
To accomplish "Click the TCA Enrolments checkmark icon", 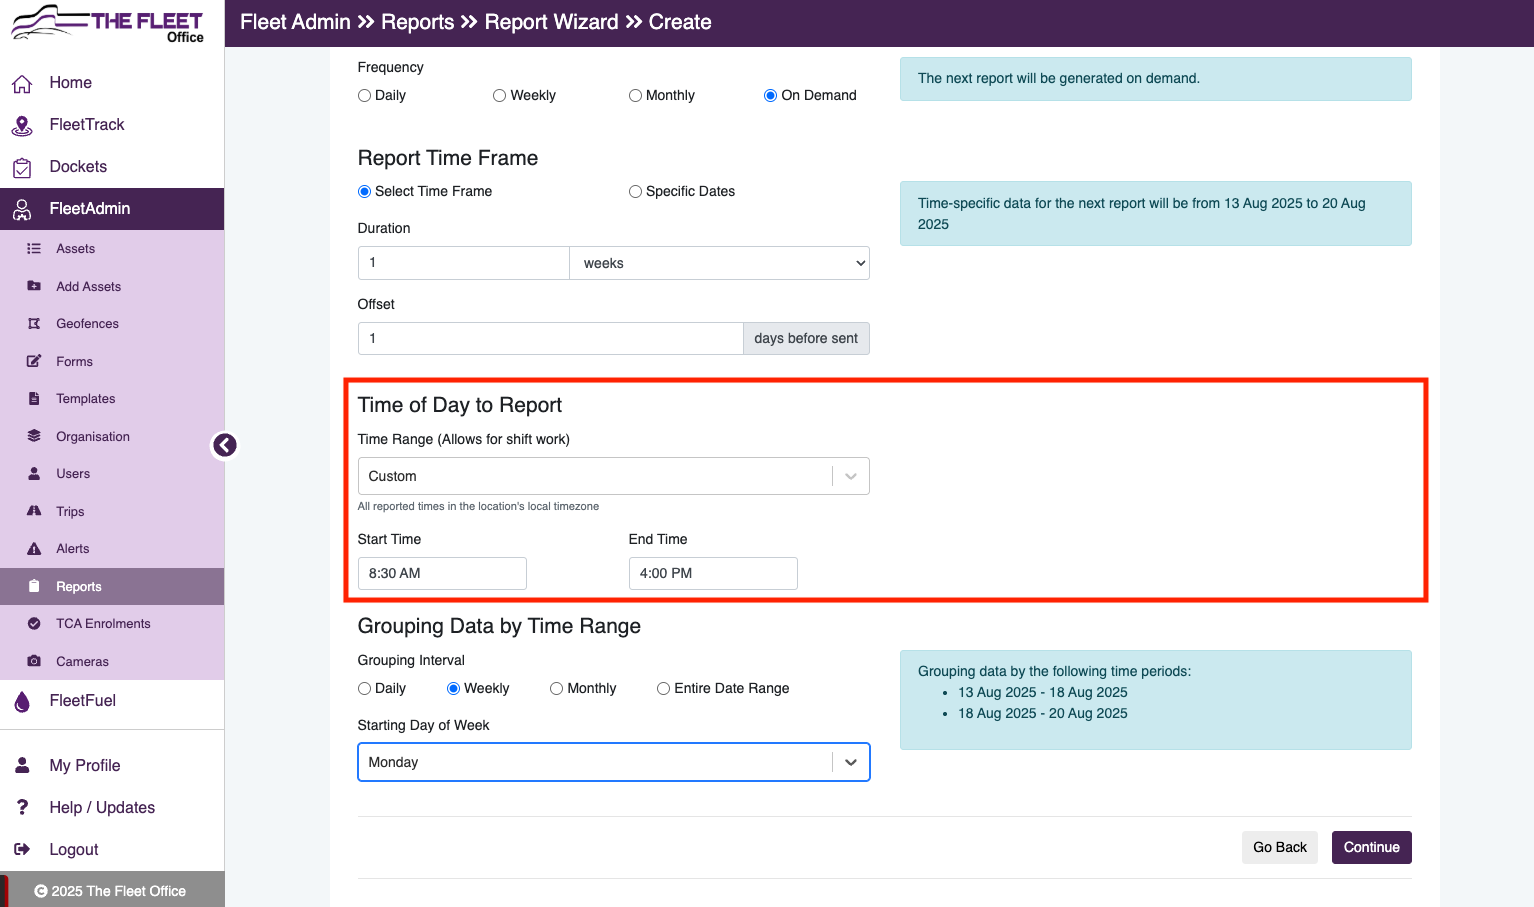I will [34, 624].
